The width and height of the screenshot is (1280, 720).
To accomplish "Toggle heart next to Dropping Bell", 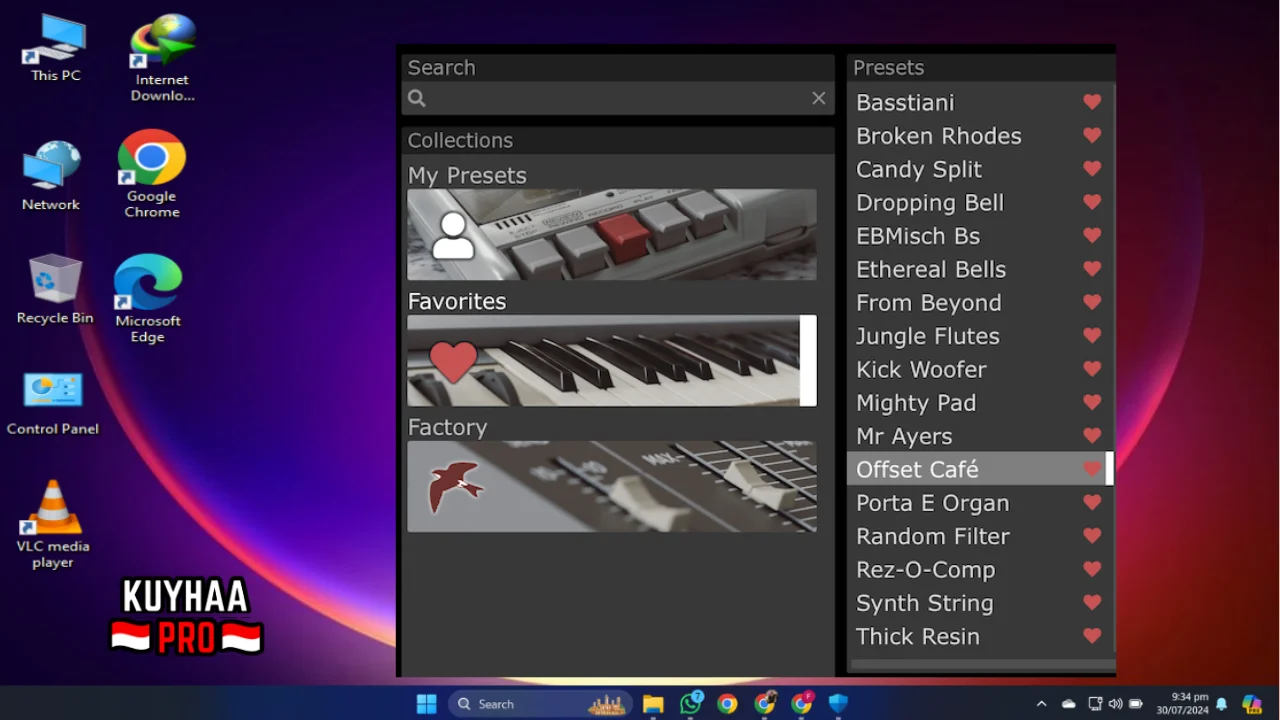I will point(1092,202).
